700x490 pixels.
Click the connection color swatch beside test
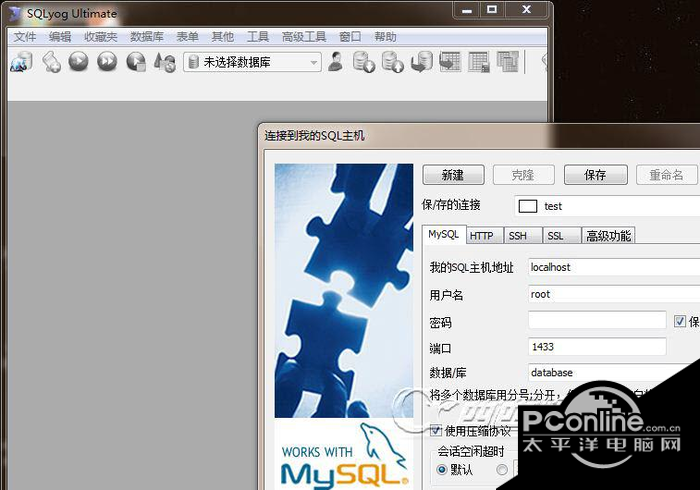coord(528,206)
